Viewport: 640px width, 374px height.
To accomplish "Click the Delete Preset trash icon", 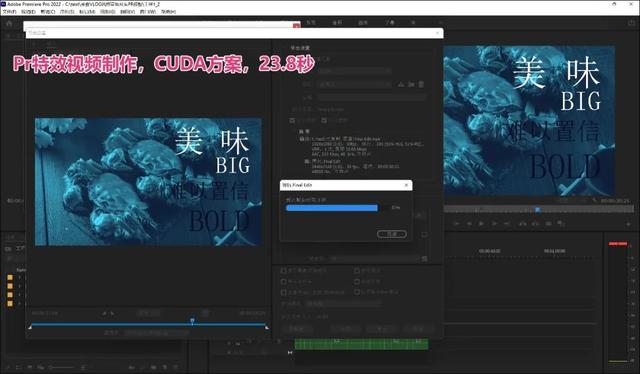I will click(421, 84).
